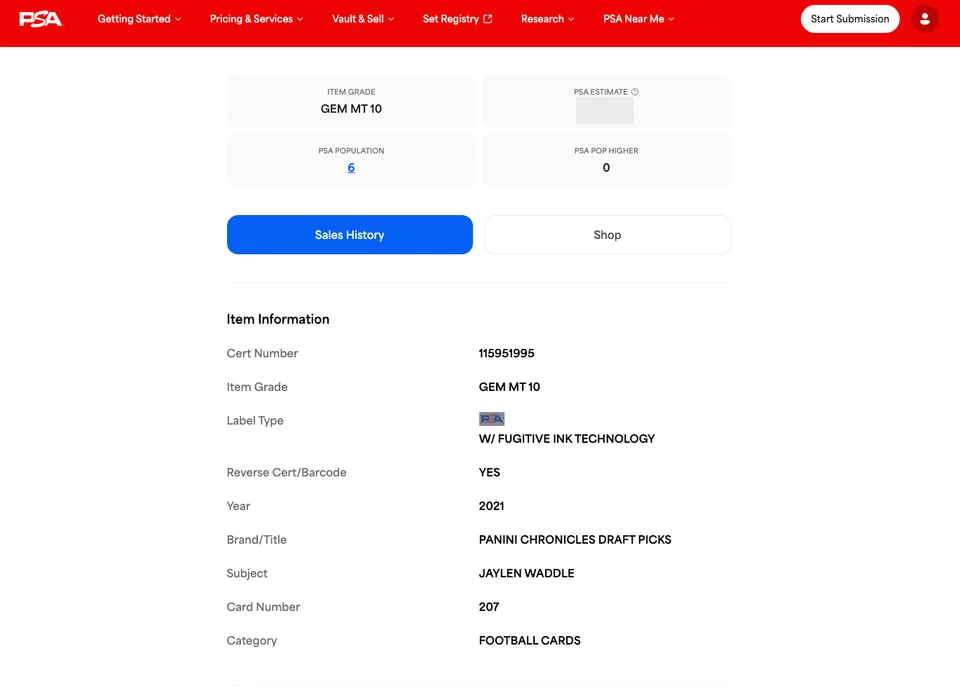Click W/ FUGITIVE INK TECHNOLOGY text

point(566,438)
